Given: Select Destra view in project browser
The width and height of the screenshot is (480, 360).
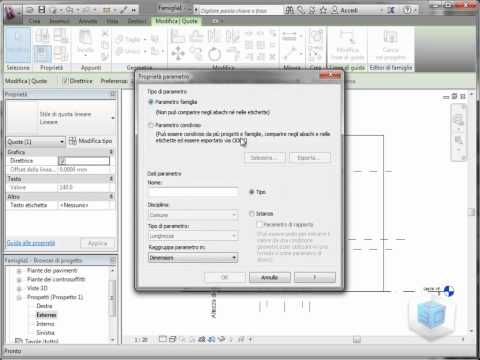Looking at the screenshot, I should click(x=44, y=306).
